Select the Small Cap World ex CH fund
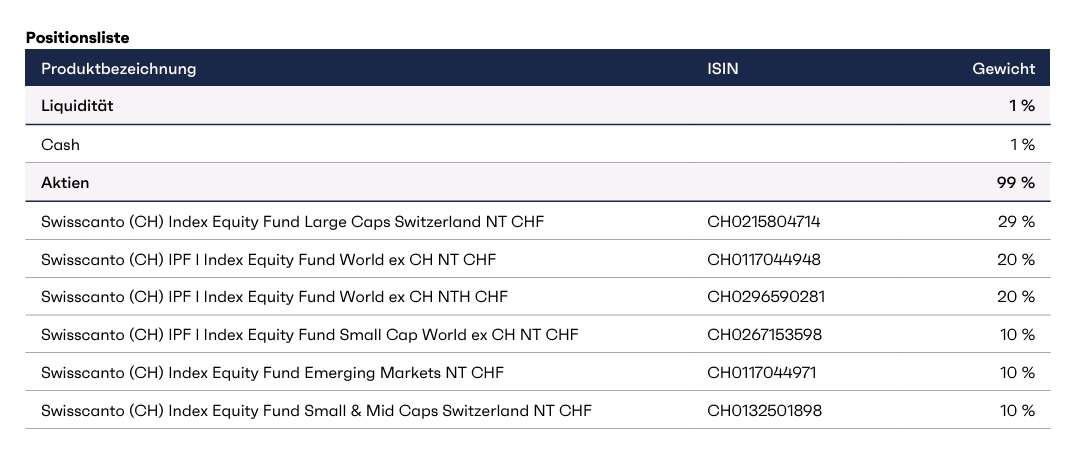The width and height of the screenshot is (1079, 466). point(309,334)
